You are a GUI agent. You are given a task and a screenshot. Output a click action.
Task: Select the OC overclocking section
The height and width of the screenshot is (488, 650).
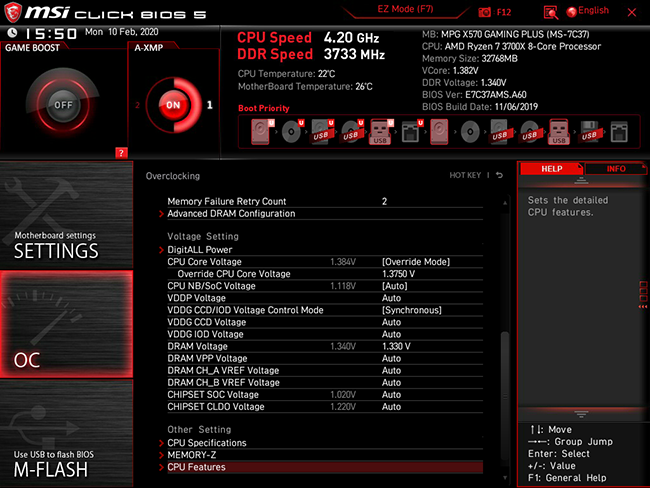(x=66, y=324)
